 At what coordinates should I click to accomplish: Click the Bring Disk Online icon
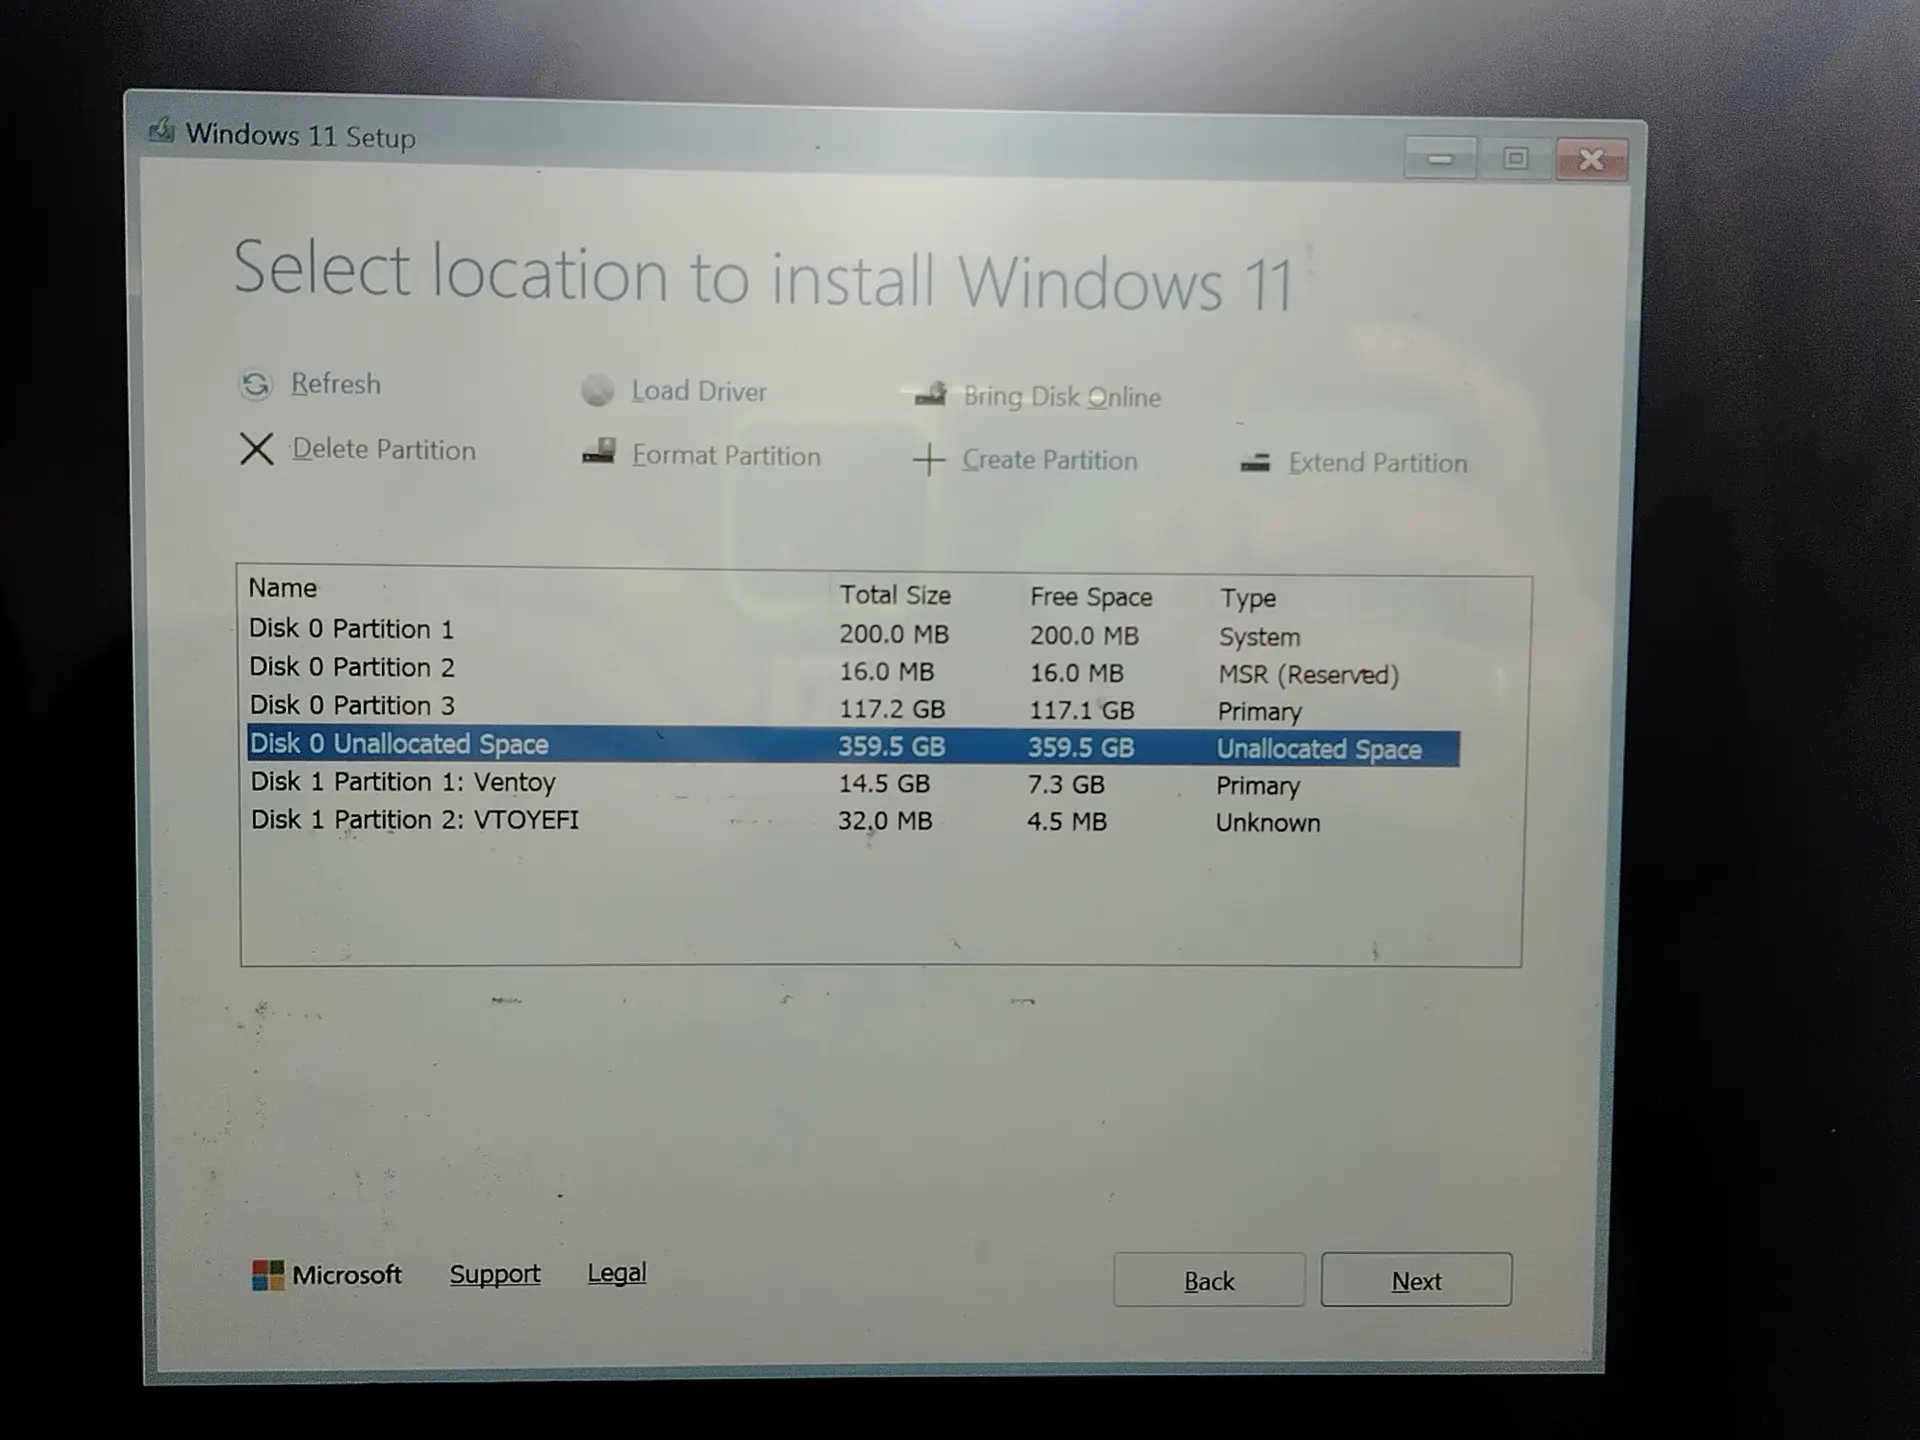click(931, 394)
